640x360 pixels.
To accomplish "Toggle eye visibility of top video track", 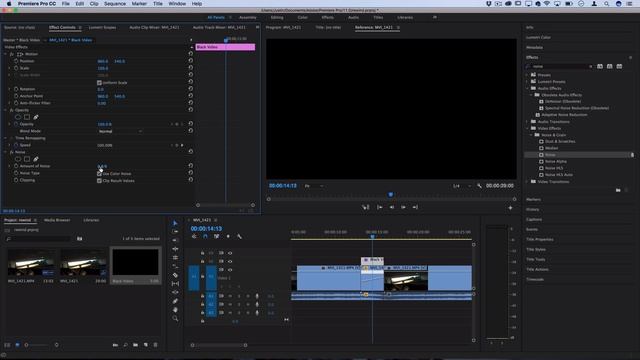I will coord(230,253).
